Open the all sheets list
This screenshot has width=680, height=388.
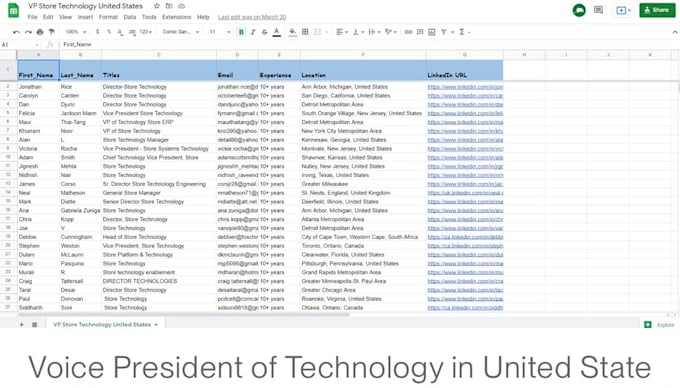(x=34, y=324)
